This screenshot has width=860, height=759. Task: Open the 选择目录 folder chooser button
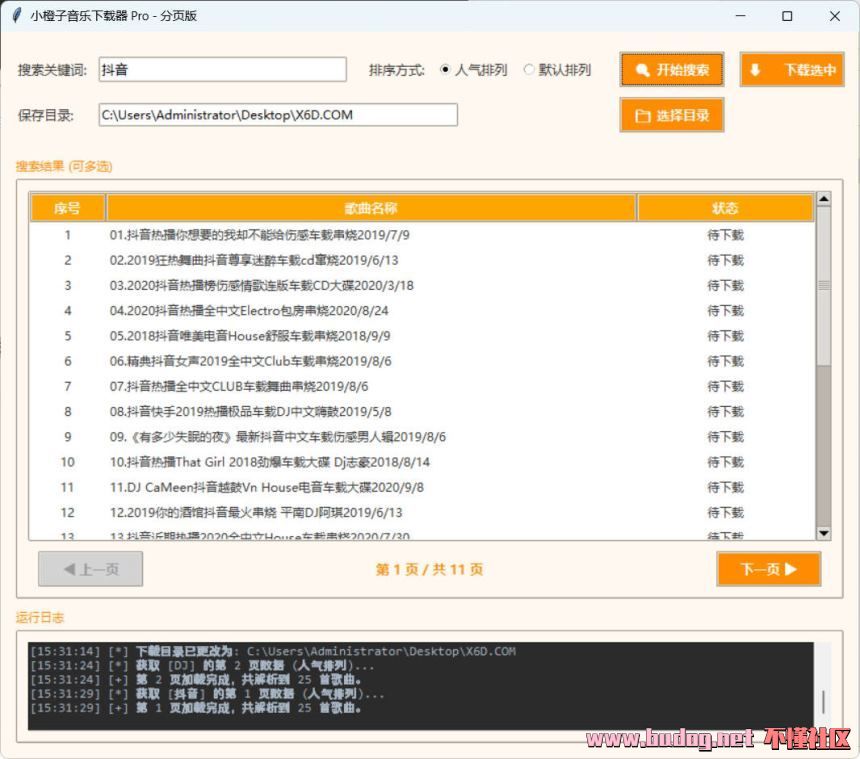pos(672,115)
